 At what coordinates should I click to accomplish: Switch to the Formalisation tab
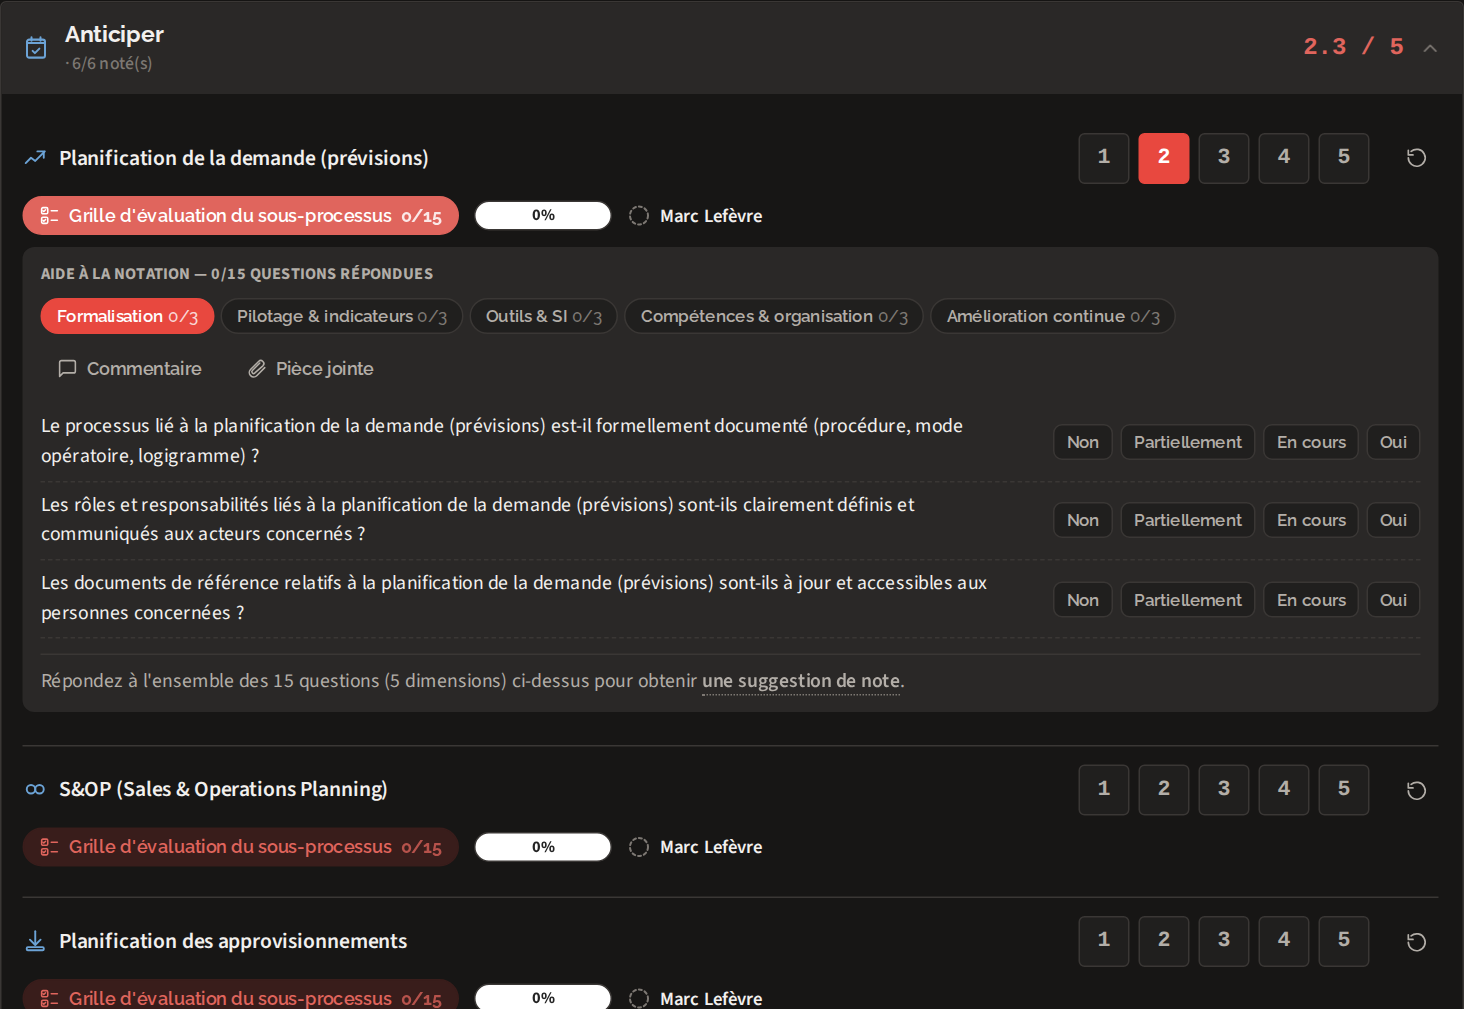(128, 316)
